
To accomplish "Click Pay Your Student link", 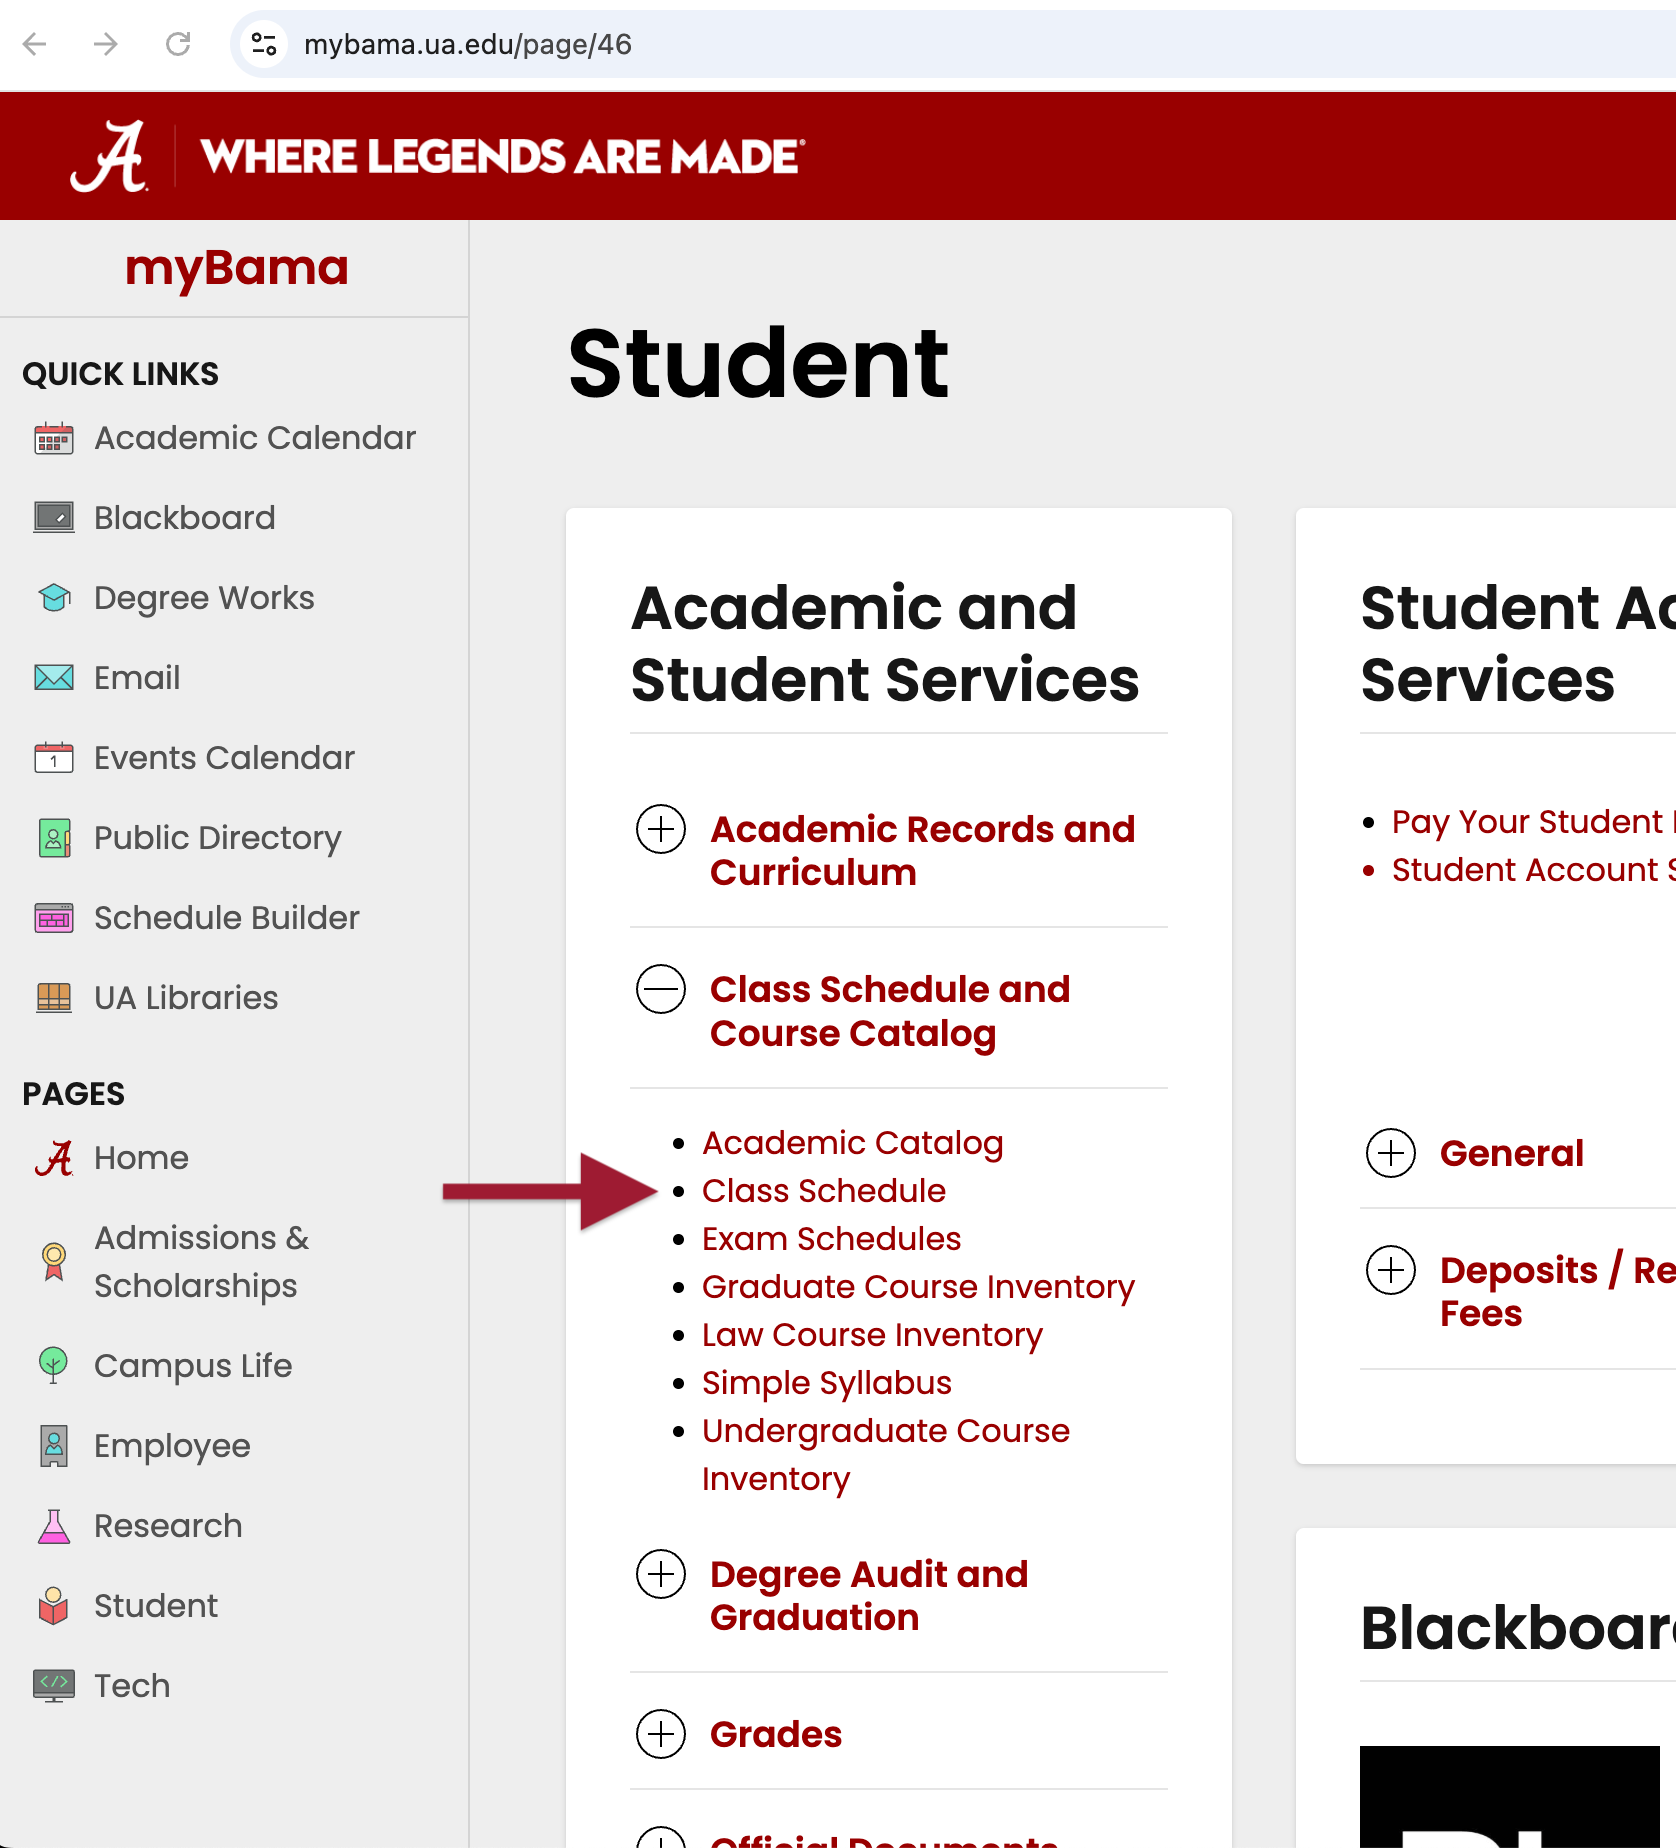I will point(1534,822).
